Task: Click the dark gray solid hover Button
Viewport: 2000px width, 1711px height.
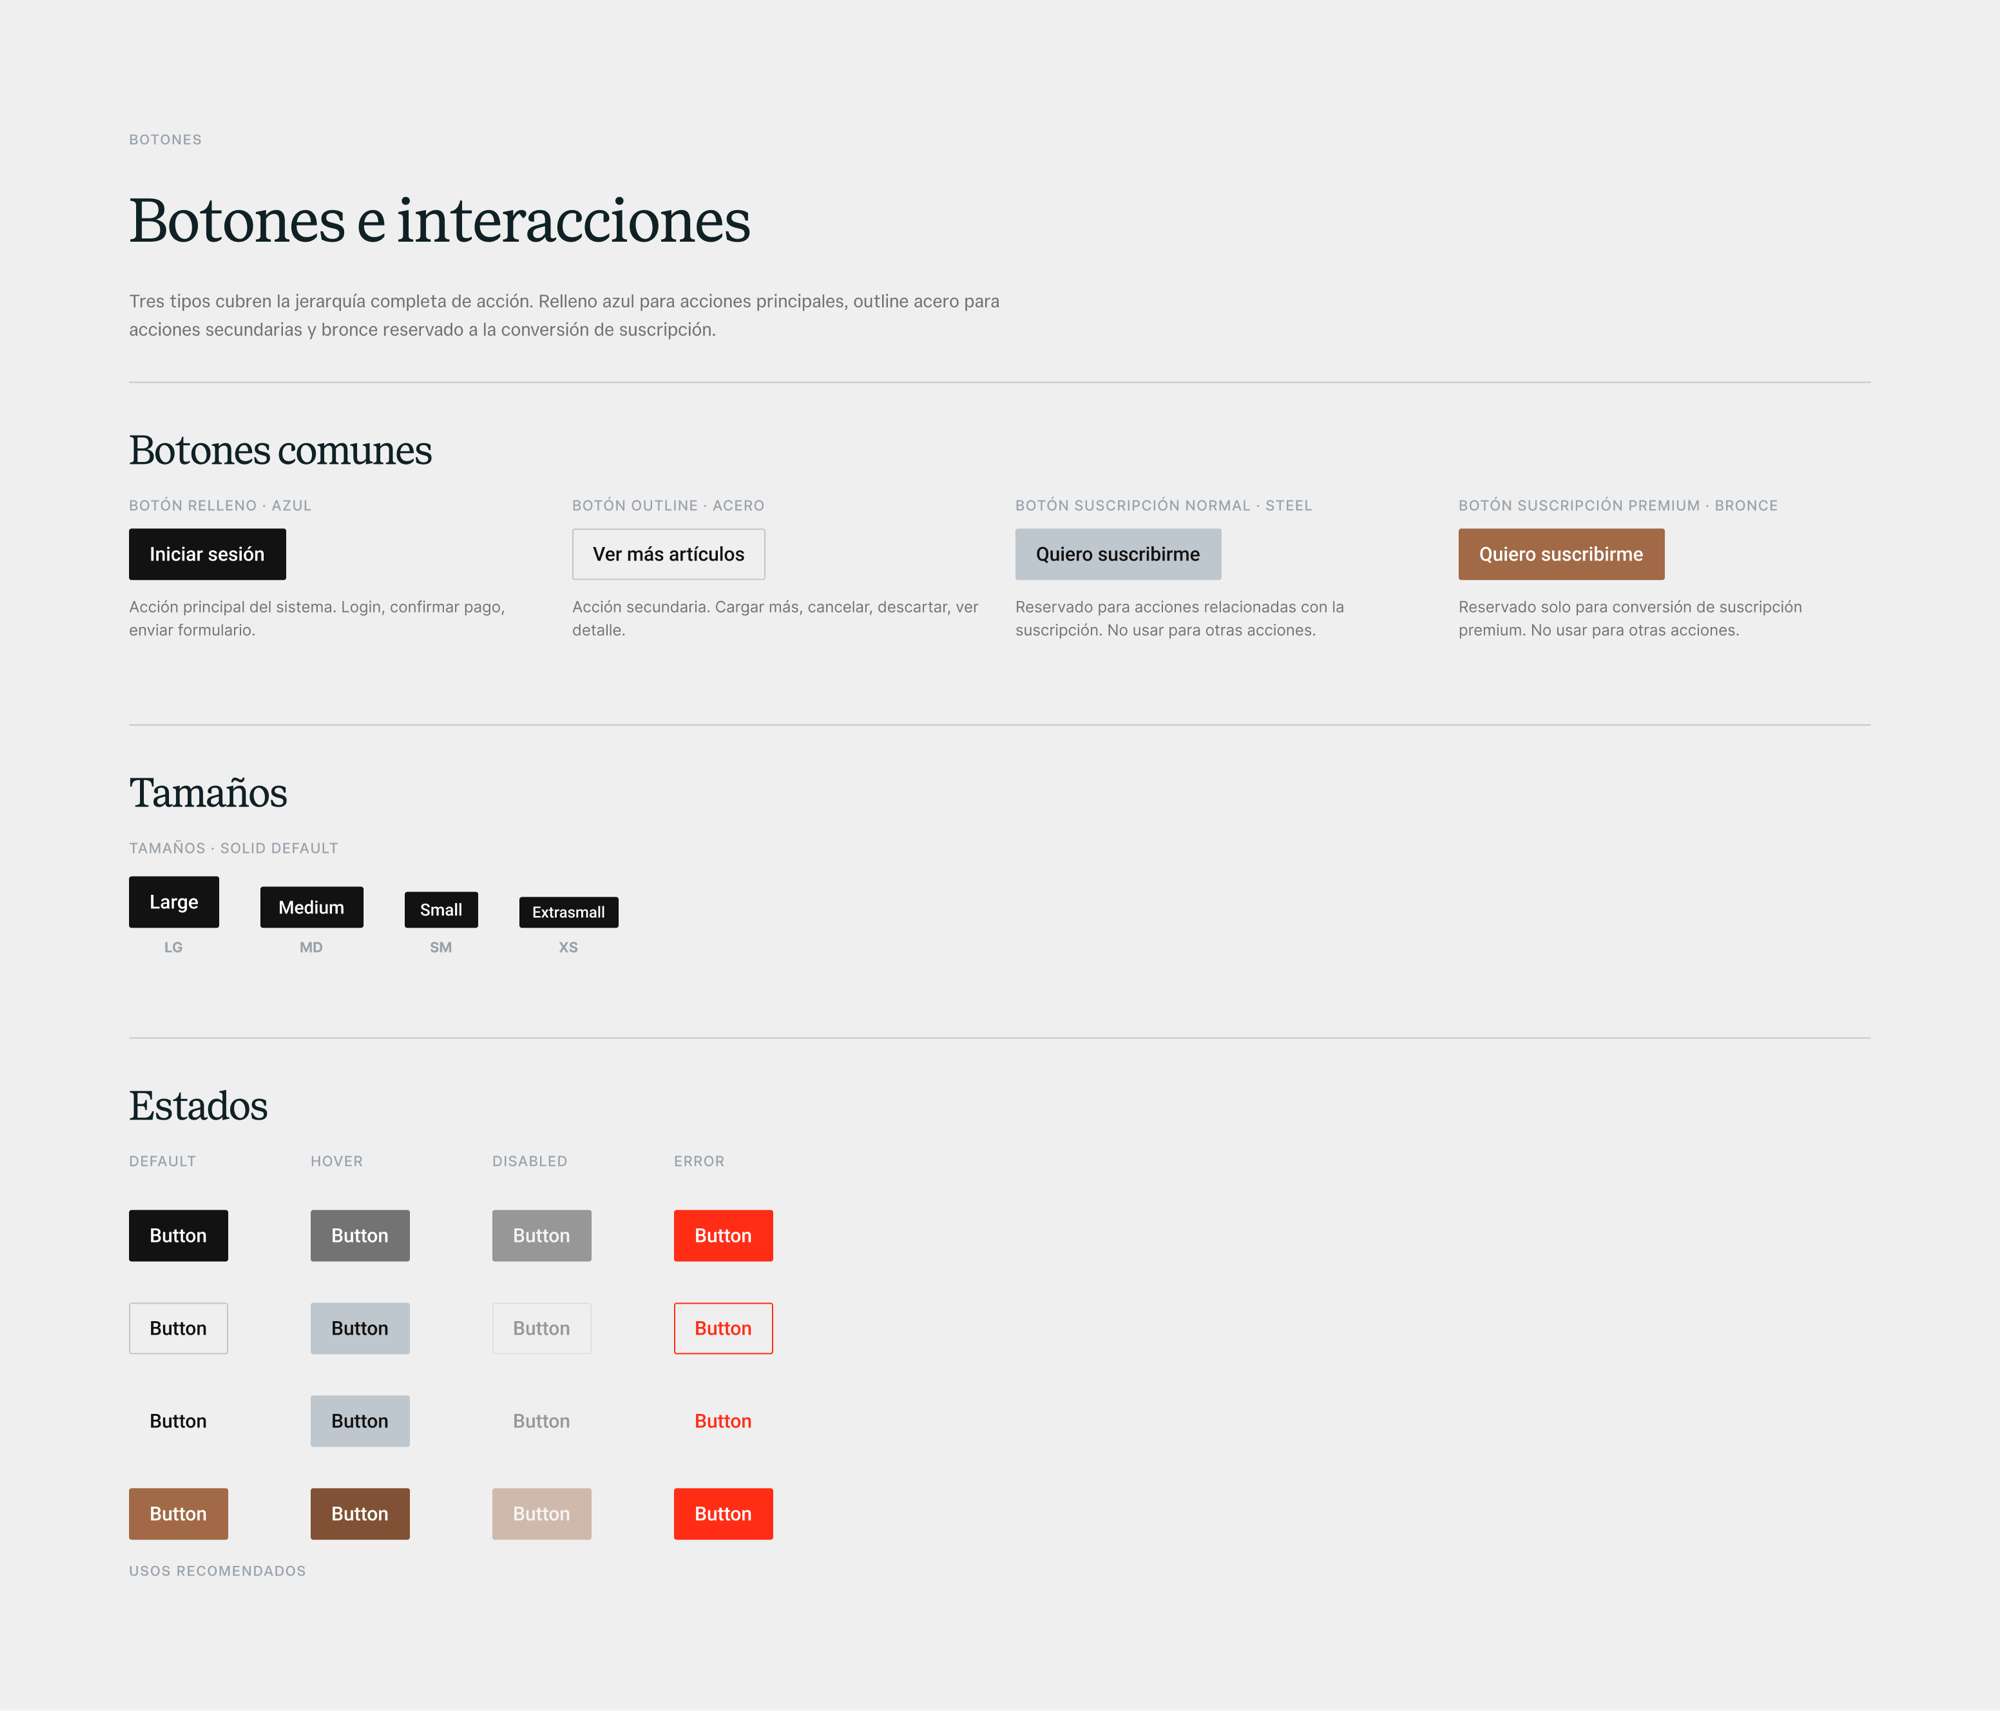Action: click(360, 1236)
